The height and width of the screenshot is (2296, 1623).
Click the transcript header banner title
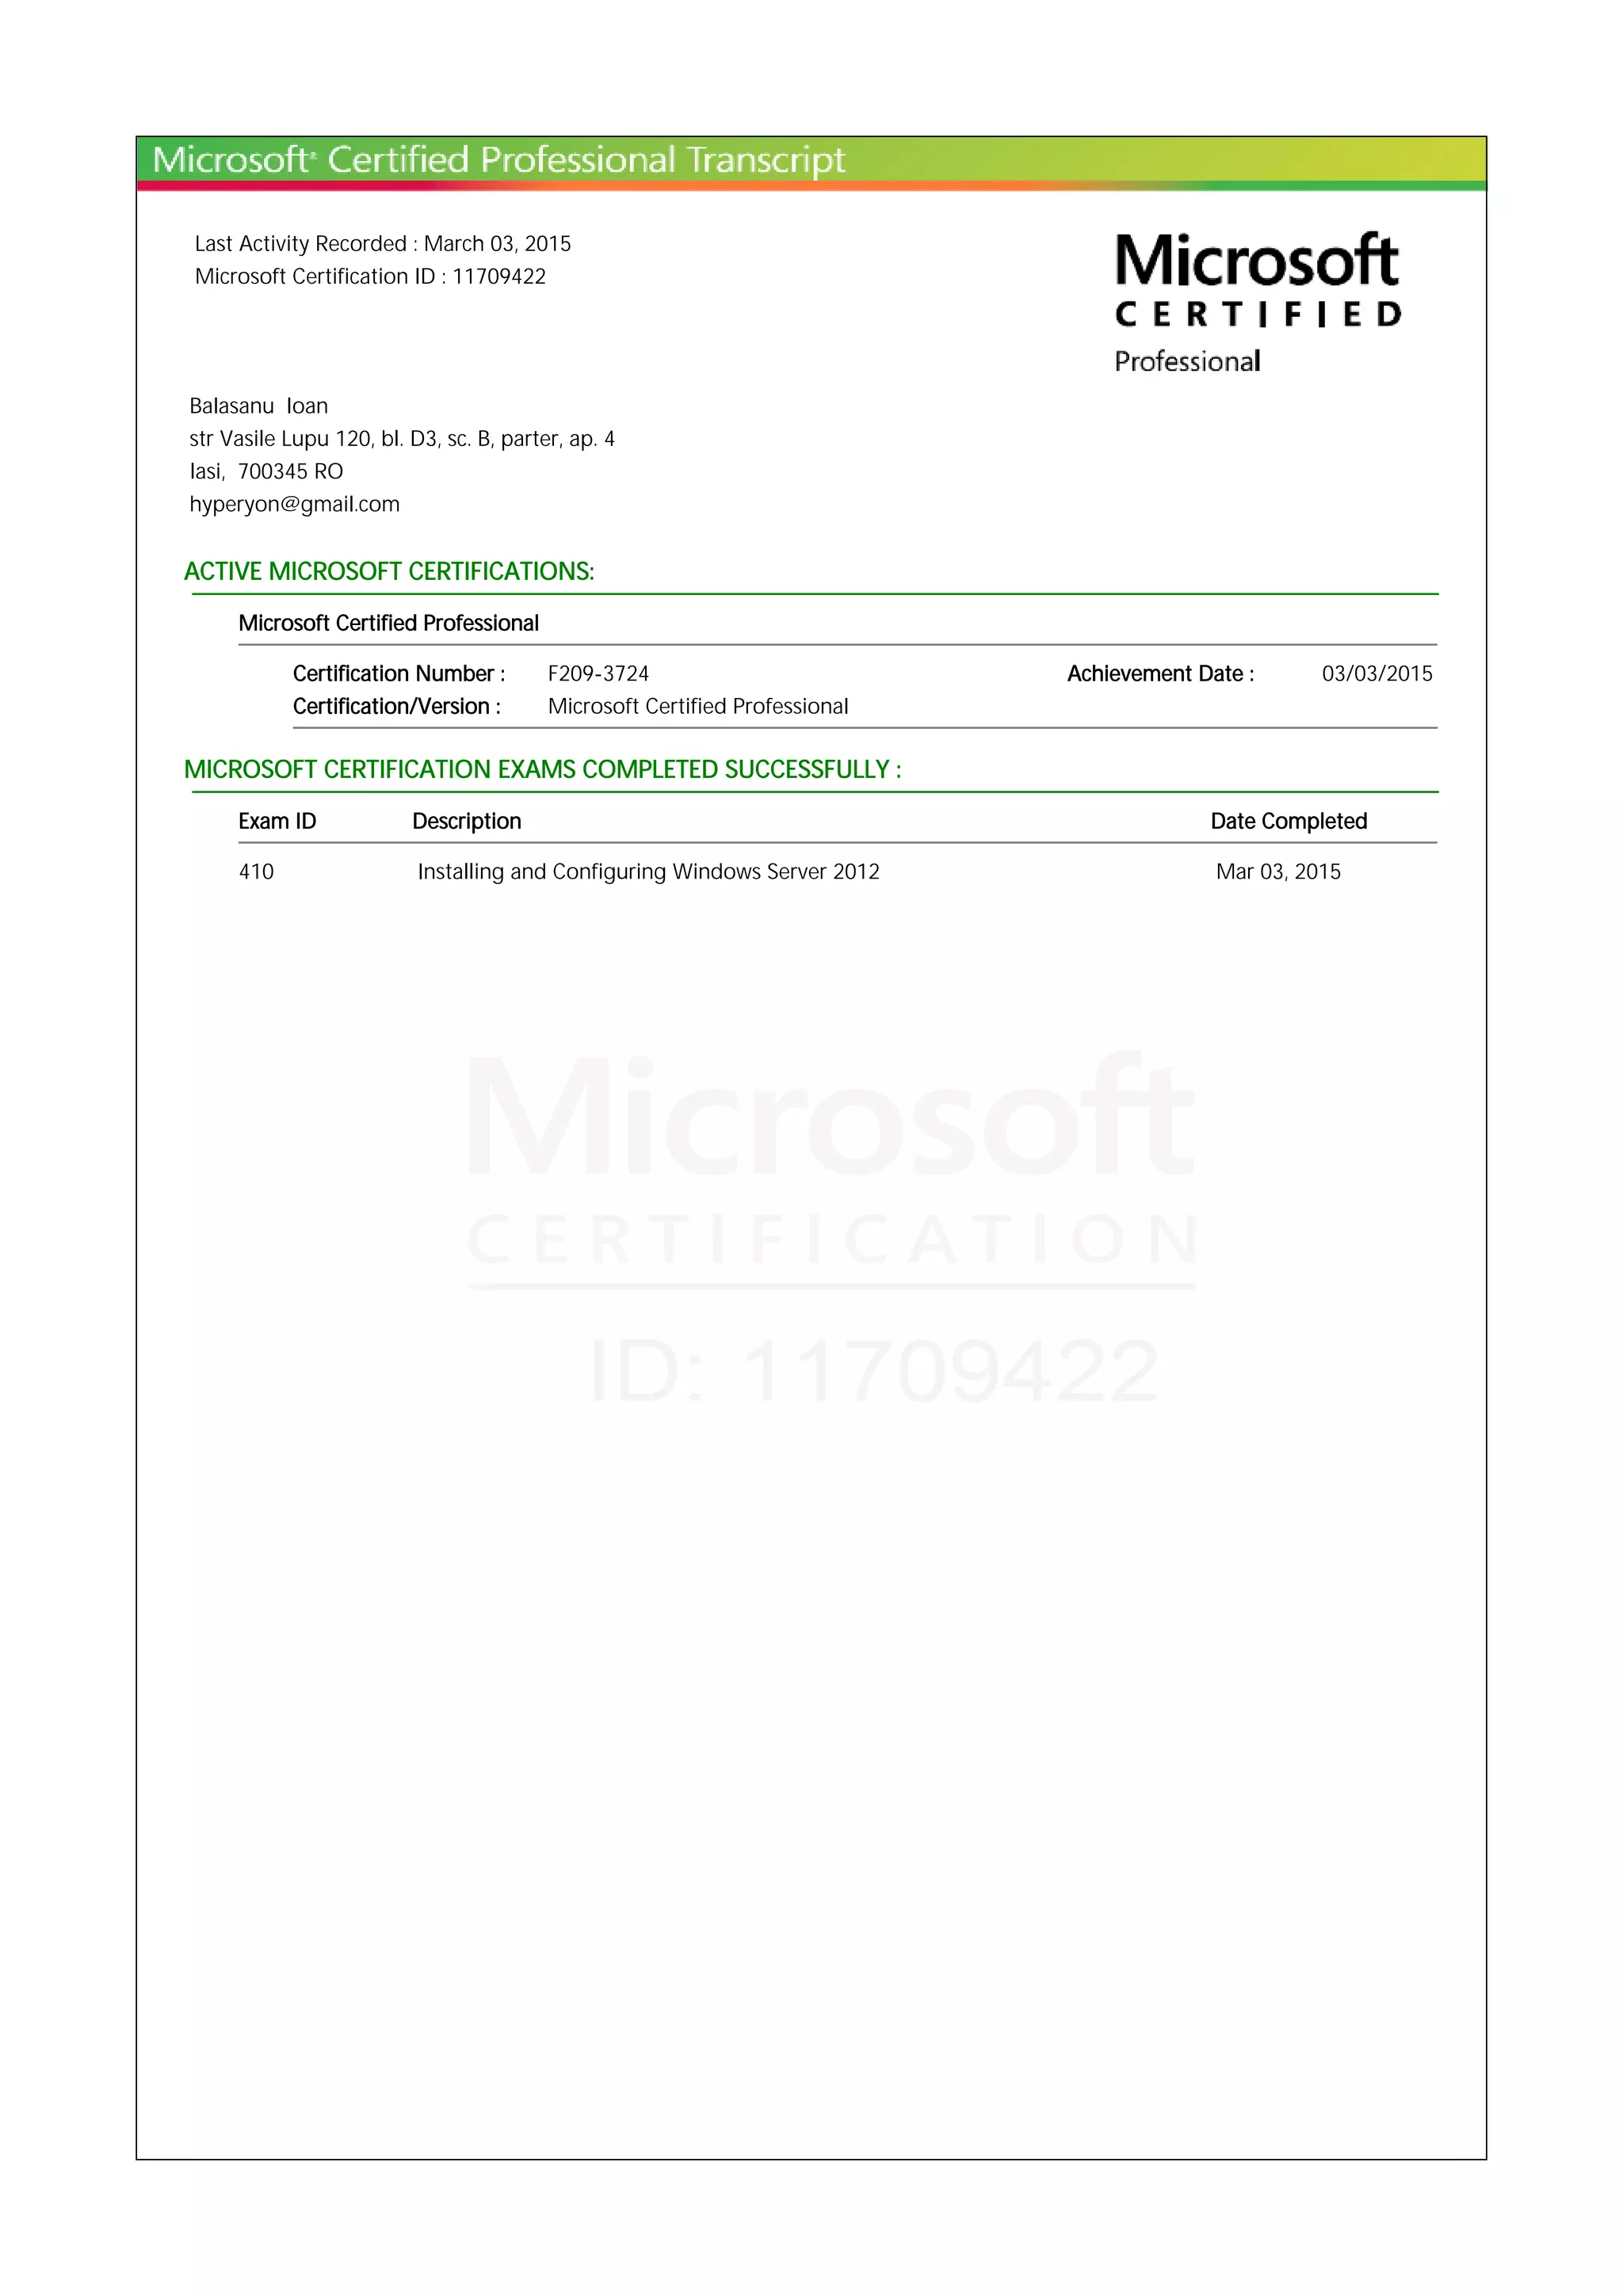[x=498, y=160]
